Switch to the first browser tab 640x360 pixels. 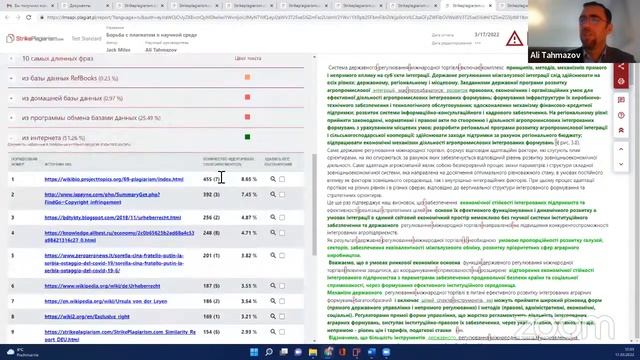point(30,6)
